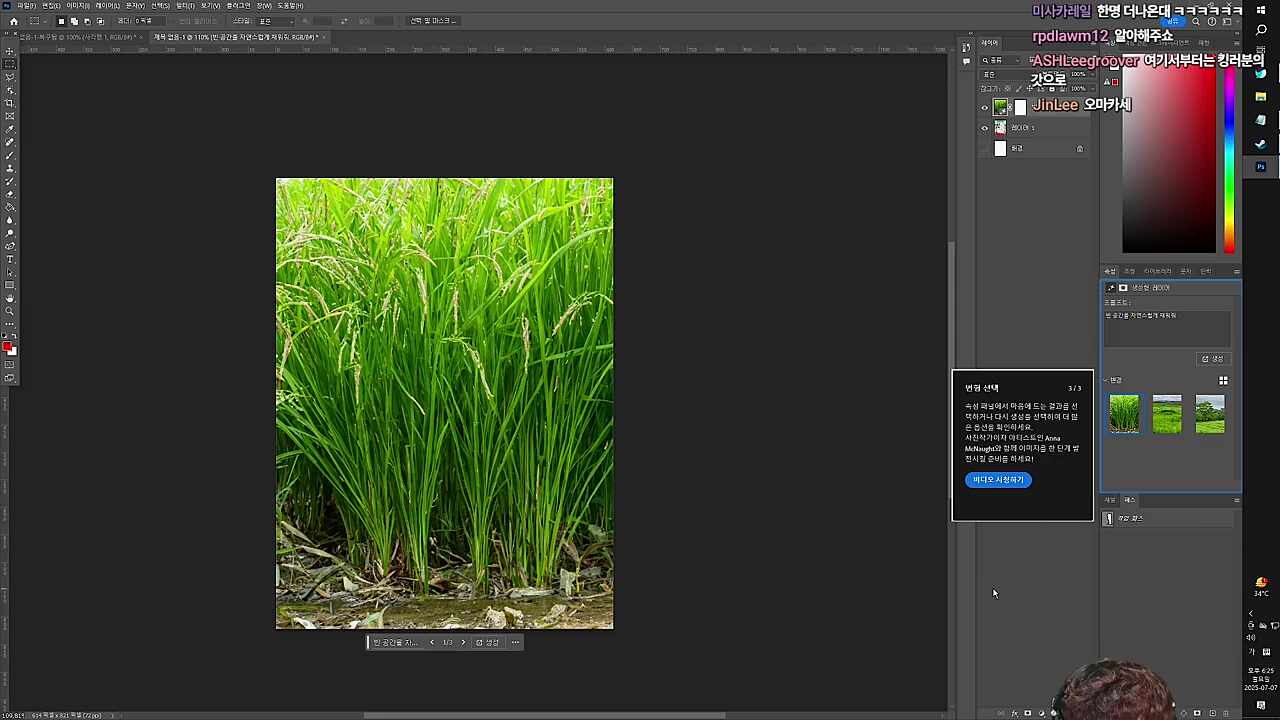The image size is (1280, 720).
Task: Choose Intersect with Selection mode icon
Action: pos(100,21)
